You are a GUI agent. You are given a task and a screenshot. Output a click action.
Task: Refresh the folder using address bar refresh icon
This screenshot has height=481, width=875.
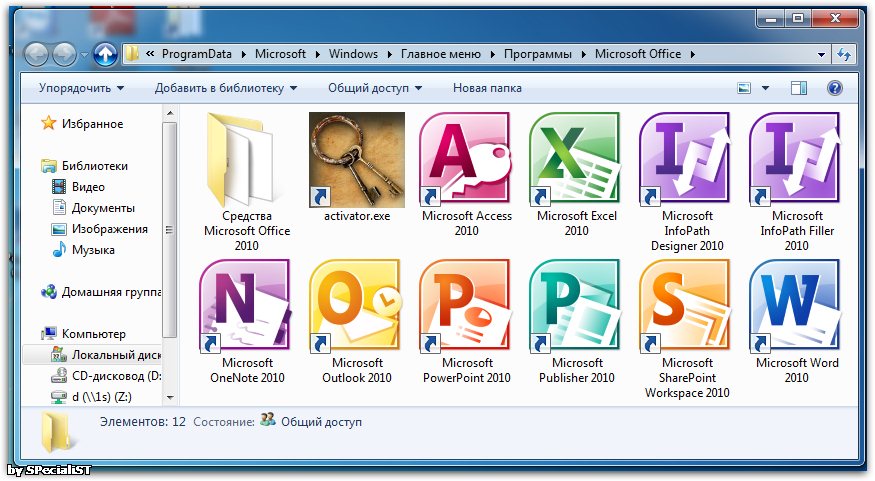pyautogui.click(x=844, y=55)
